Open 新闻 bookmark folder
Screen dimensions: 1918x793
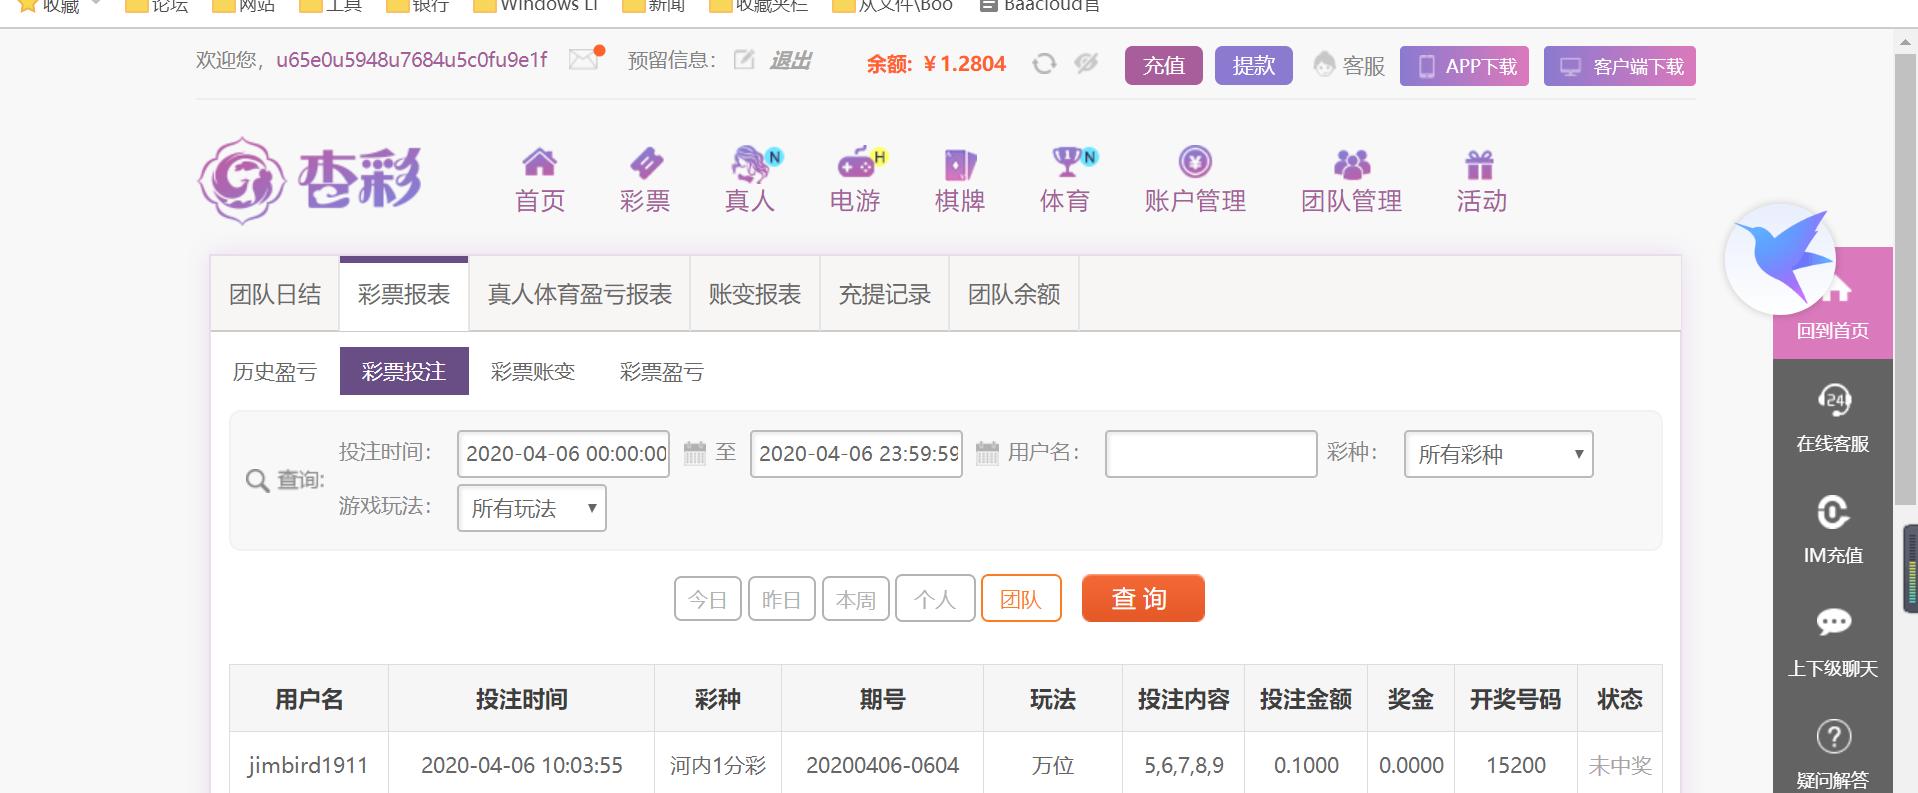pos(654,6)
